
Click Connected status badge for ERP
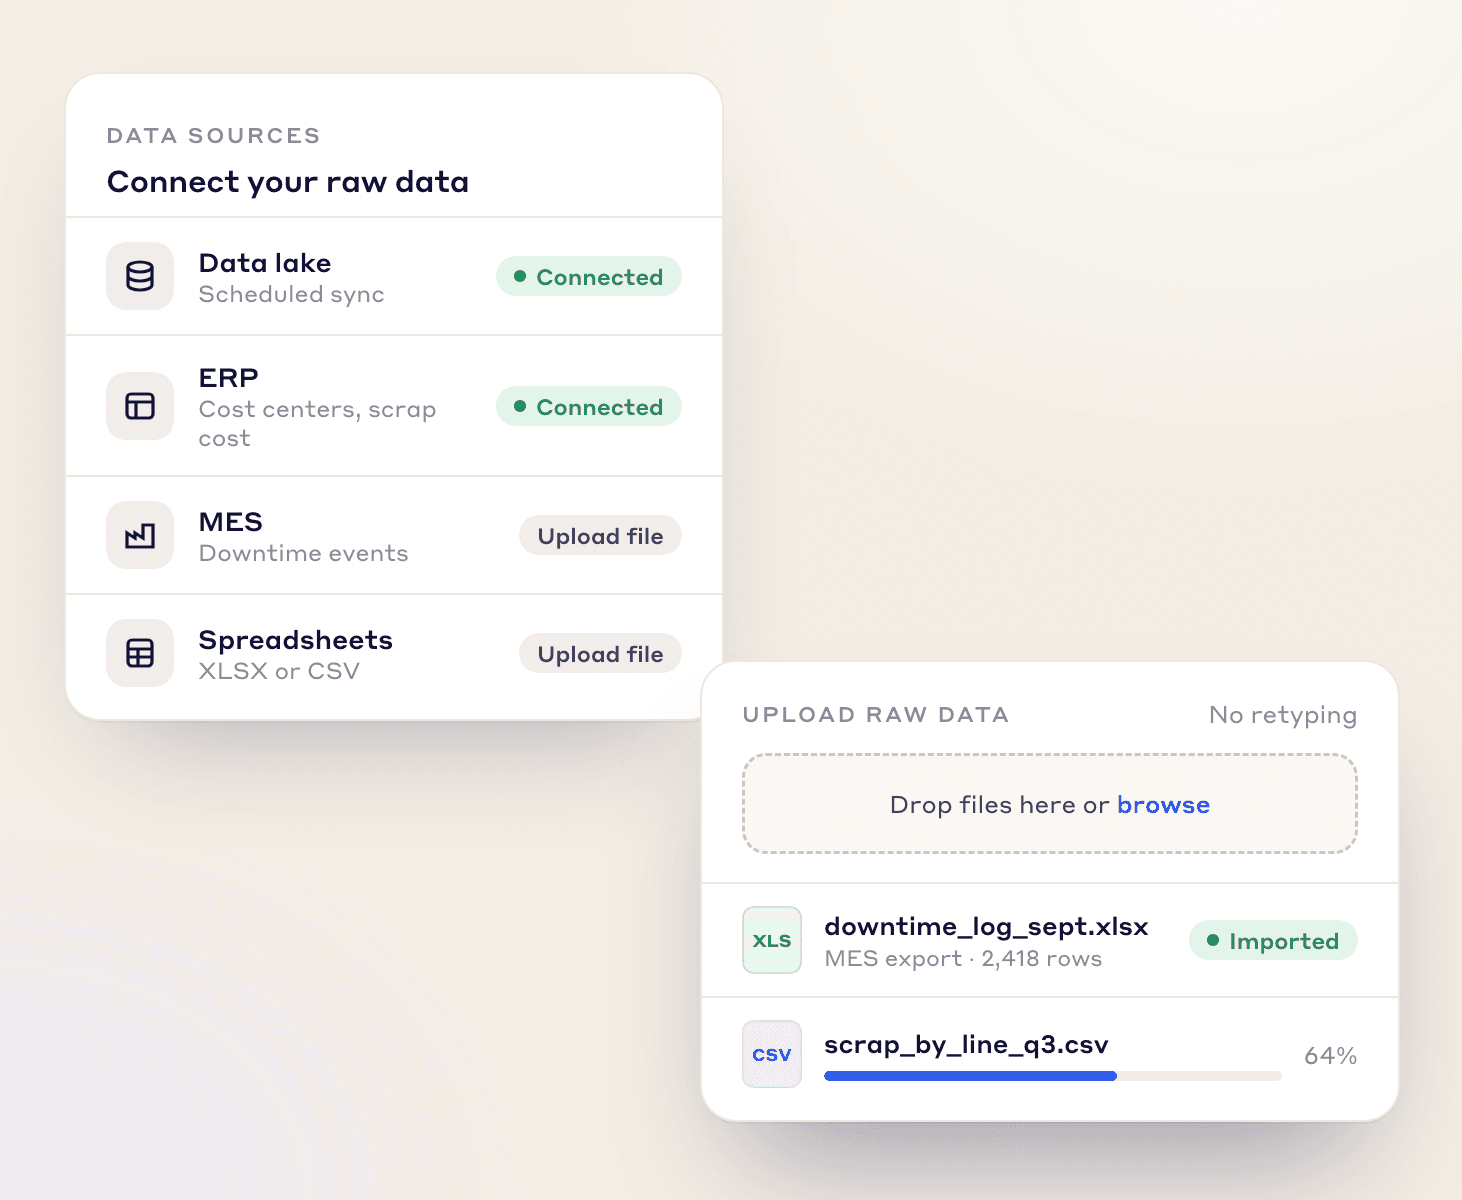pos(589,407)
